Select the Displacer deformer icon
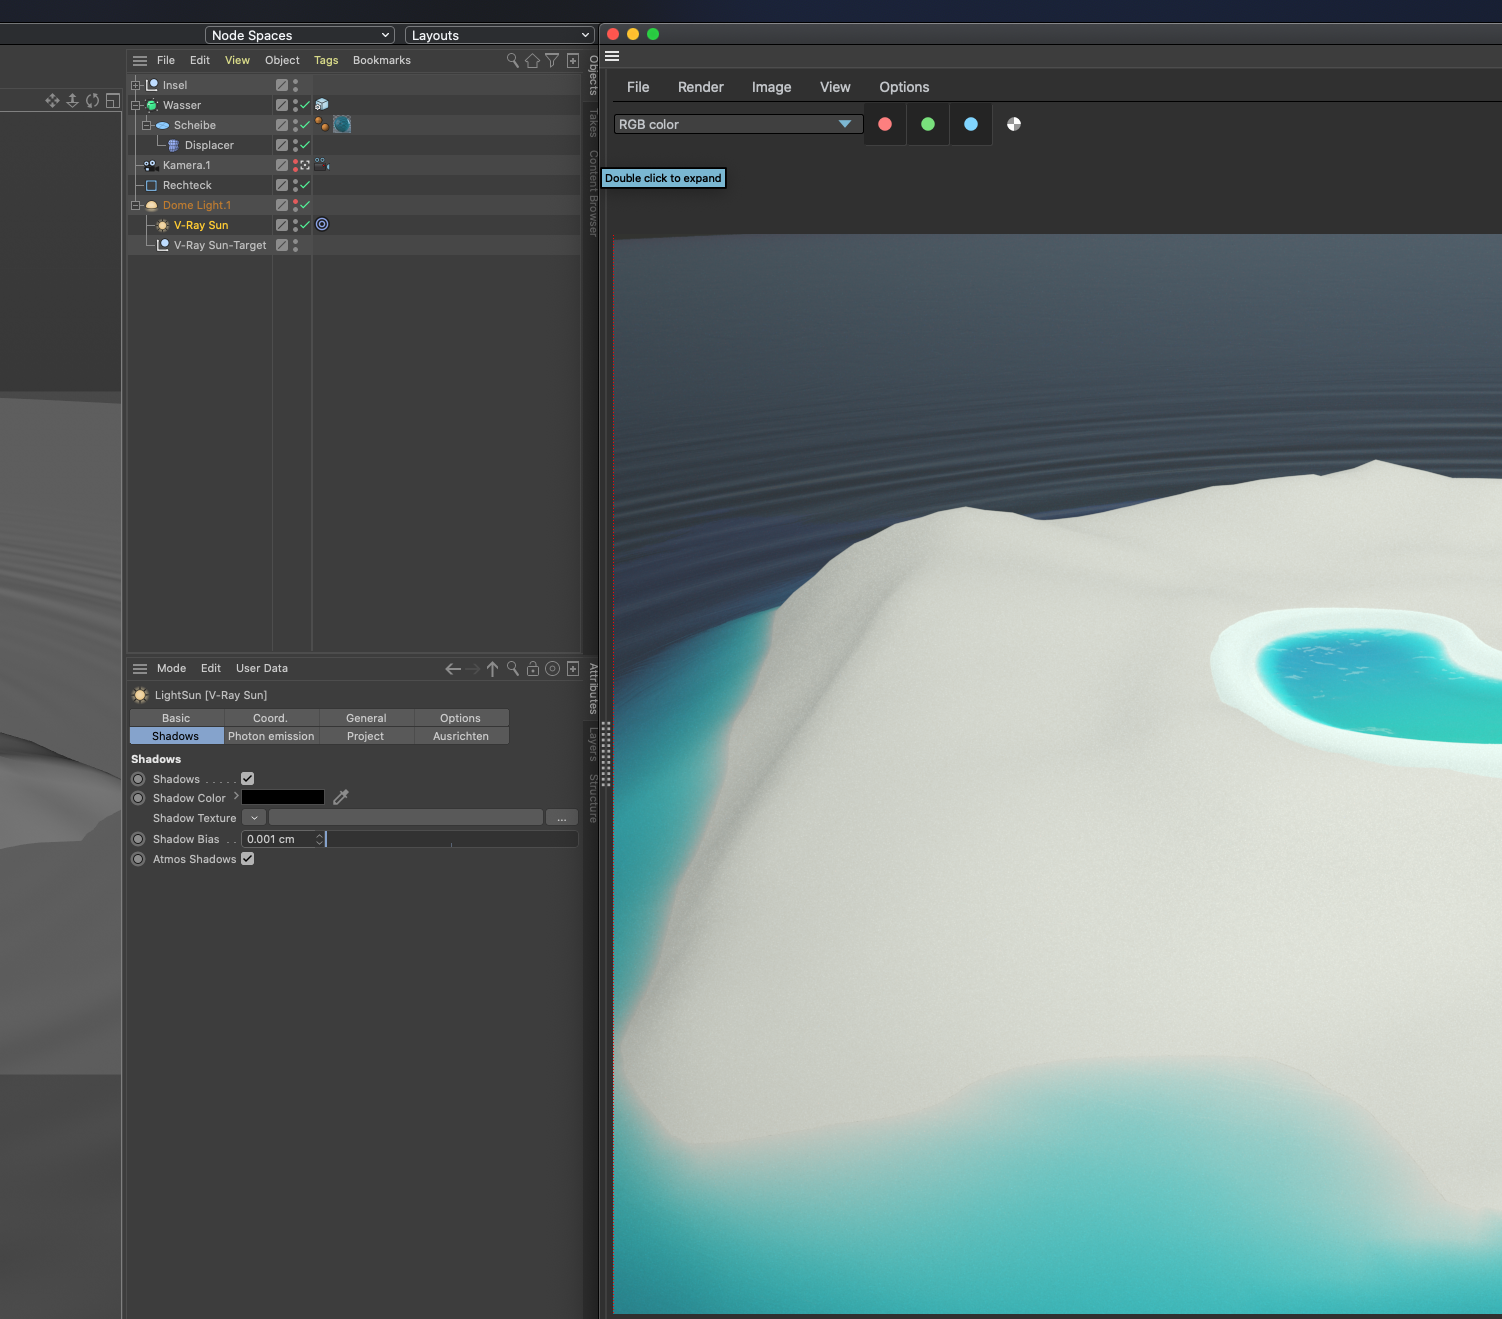This screenshot has height=1319, width=1502. [x=174, y=145]
